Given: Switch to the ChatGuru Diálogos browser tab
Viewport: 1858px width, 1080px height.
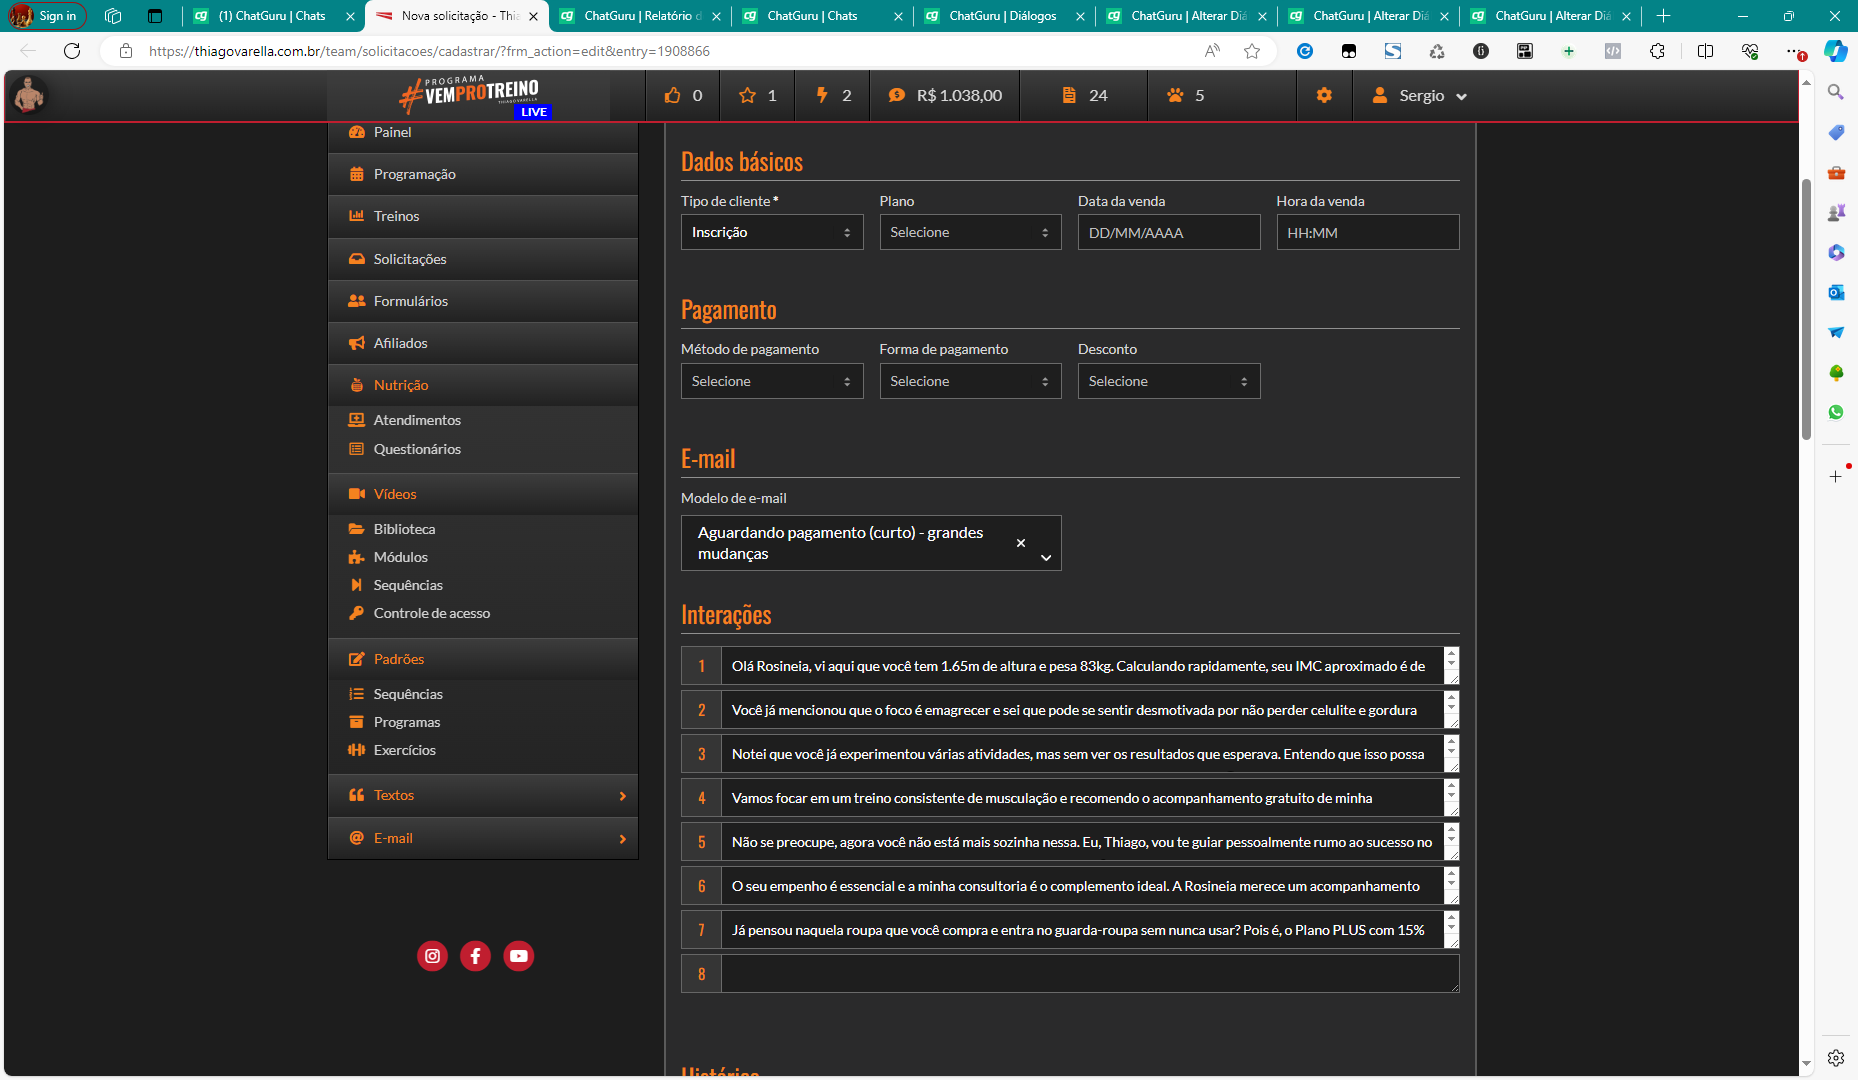Looking at the screenshot, I should coord(1003,16).
